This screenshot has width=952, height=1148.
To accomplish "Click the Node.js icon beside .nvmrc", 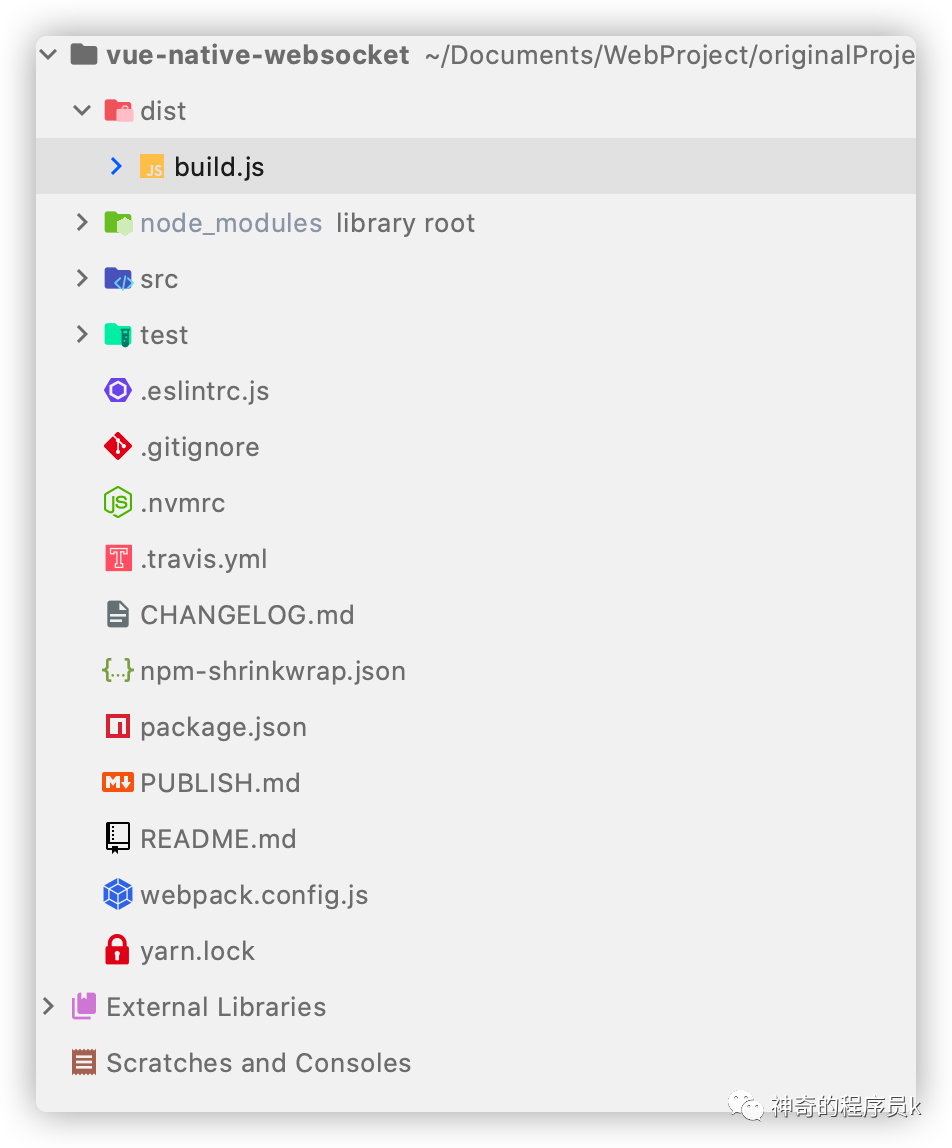I will pos(118,502).
